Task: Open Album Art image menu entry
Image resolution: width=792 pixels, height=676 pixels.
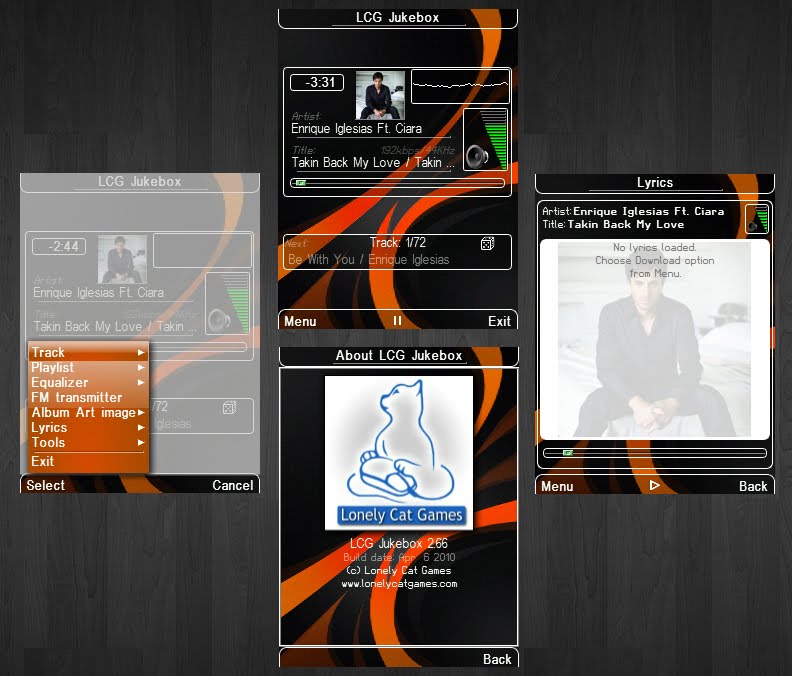Action: (88, 412)
